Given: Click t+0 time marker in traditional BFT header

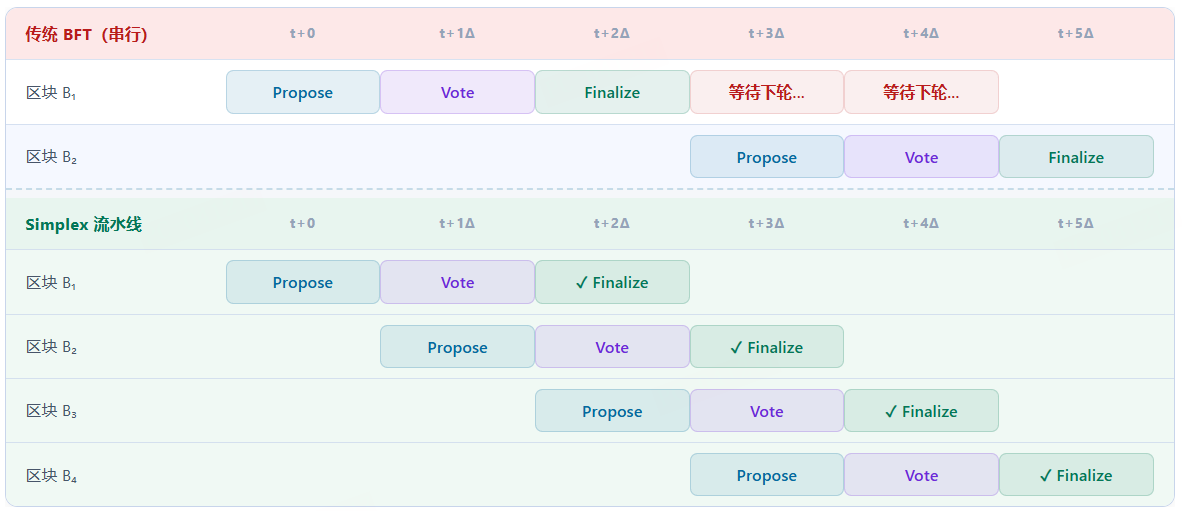Looking at the screenshot, I should [x=303, y=33].
